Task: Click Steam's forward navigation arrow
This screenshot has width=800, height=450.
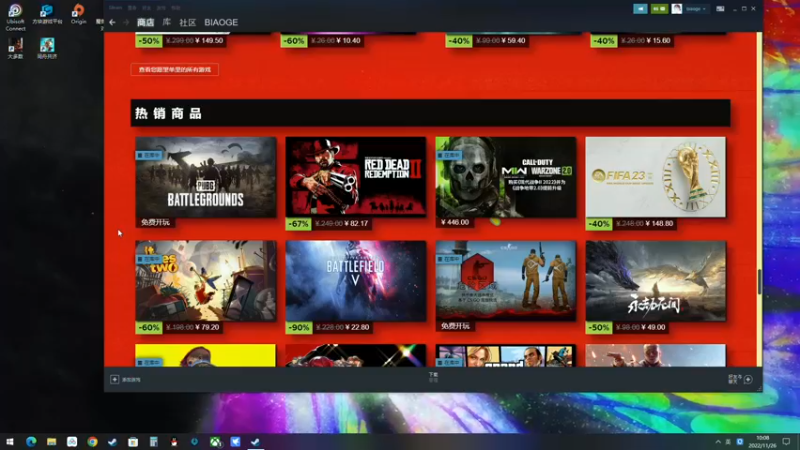Action: pyautogui.click(x=126, y=22)
